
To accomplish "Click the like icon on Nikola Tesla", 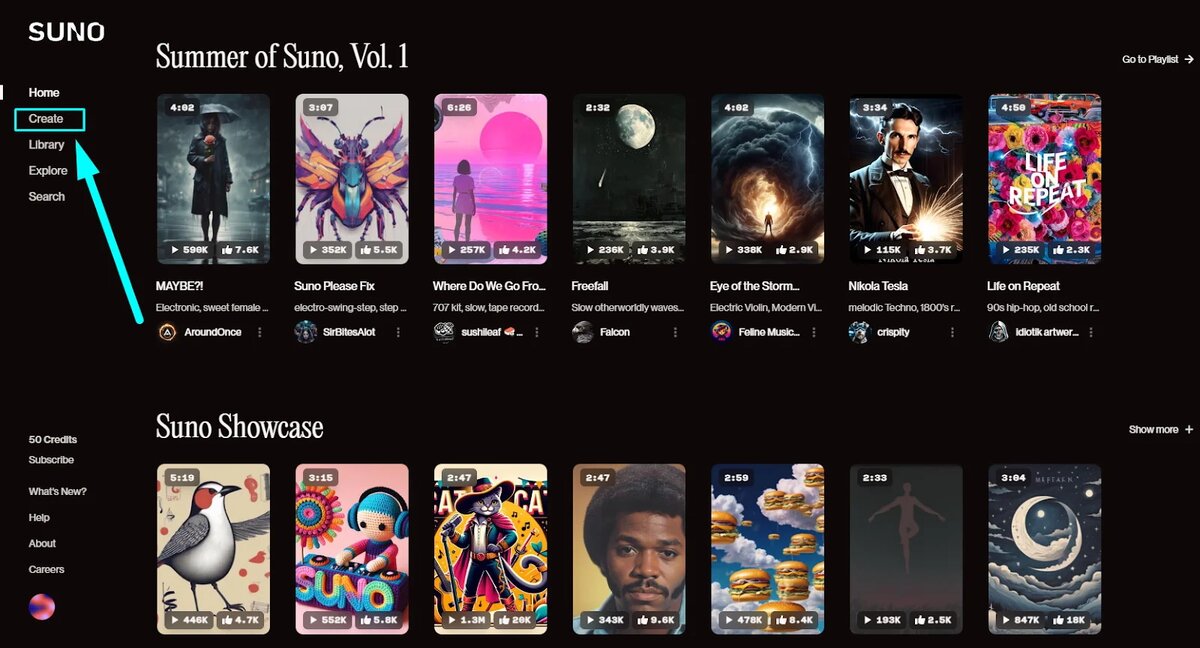I will pyautogui.click(x=915, y=250).
